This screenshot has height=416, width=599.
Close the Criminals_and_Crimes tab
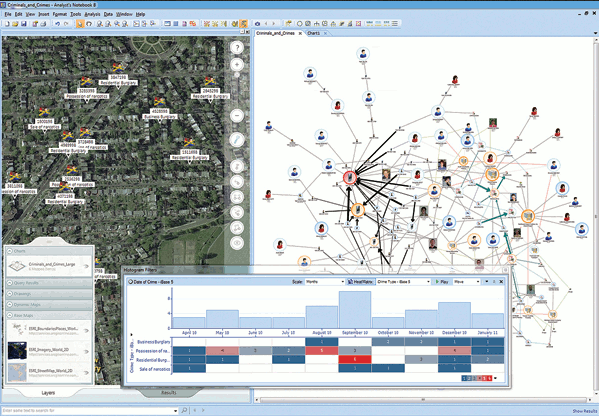click(x=300, y=33)
